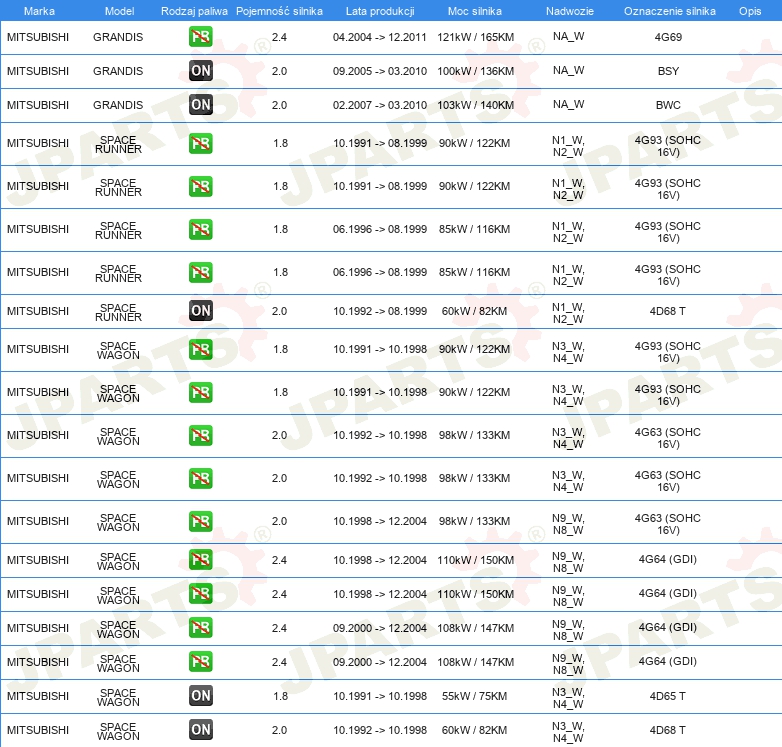Image resolution: width=782 pixels, height=747 pixels.
Task: Click capacity 2.4 in the Grandis 4G69 row
Action: point(279,37)
